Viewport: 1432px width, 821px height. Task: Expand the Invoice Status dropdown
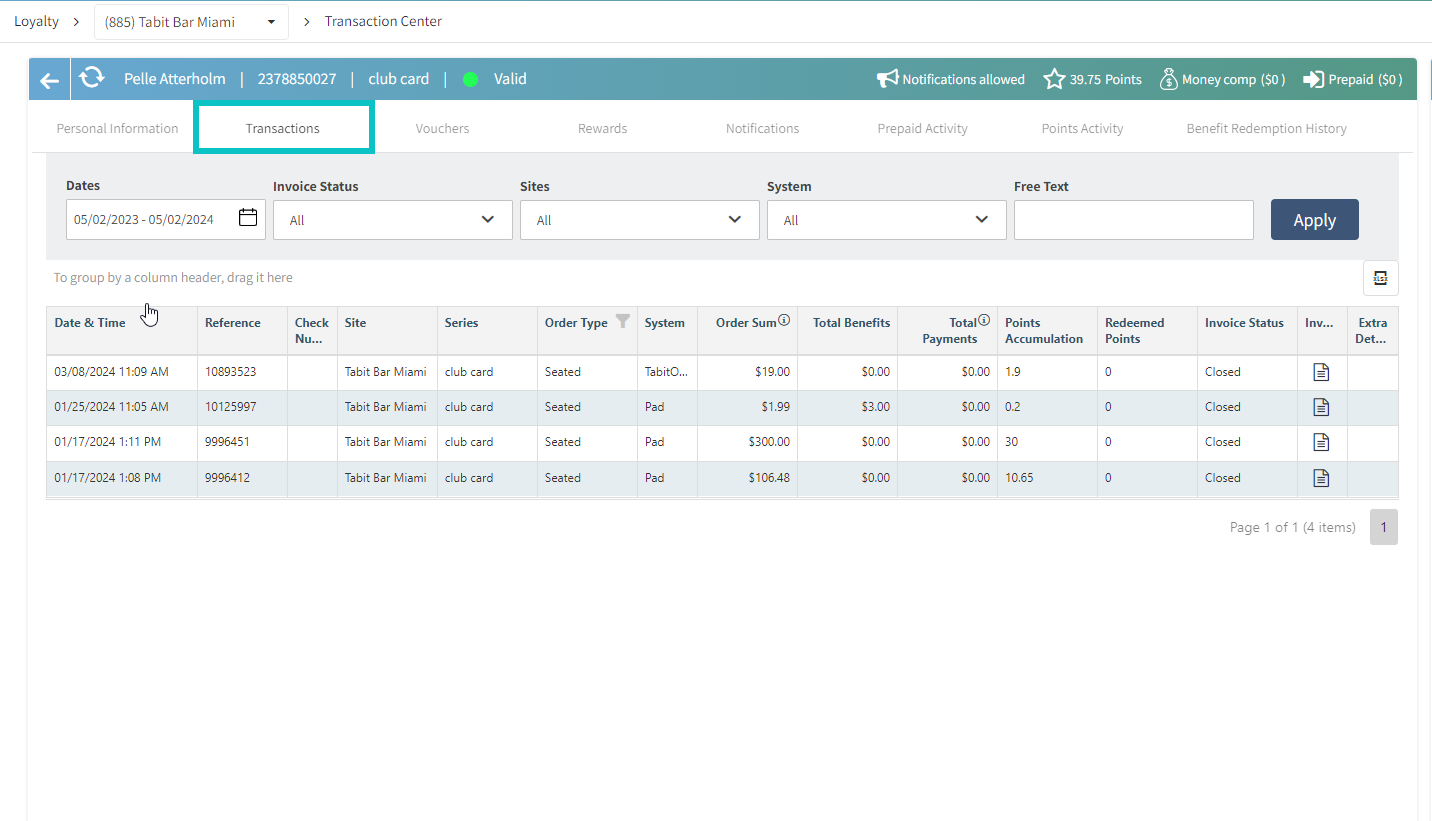(x=392, y=220)
